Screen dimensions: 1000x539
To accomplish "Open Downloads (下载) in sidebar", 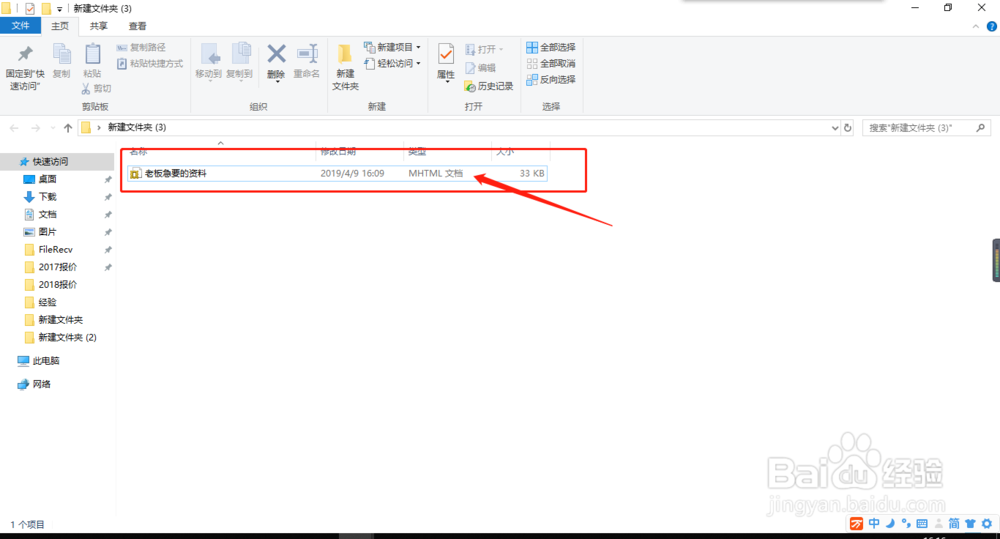I will [x=47, y=196].
